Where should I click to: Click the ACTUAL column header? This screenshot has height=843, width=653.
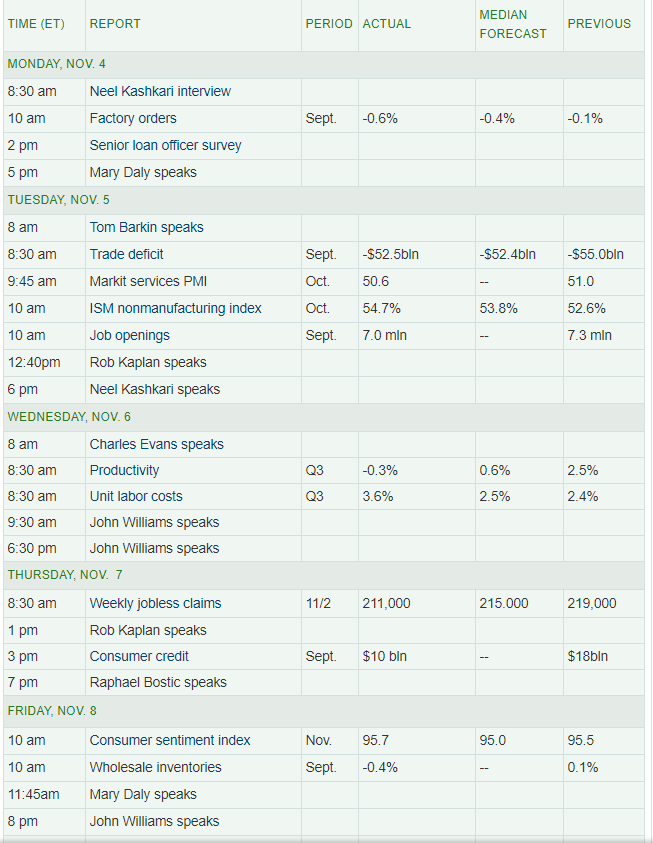386,24
